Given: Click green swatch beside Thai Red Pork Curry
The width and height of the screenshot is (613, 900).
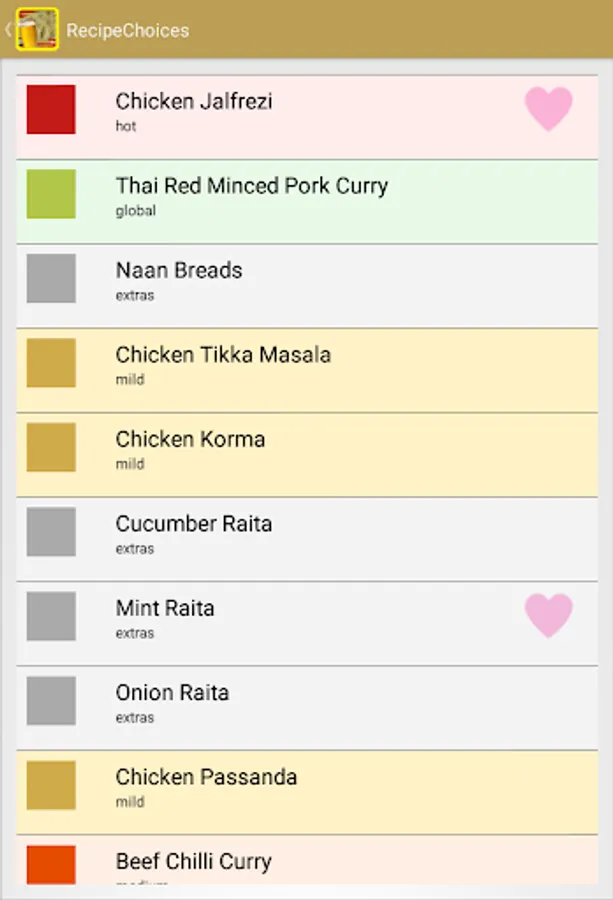Looking at the screenshot, I should (x=51, y=194).
